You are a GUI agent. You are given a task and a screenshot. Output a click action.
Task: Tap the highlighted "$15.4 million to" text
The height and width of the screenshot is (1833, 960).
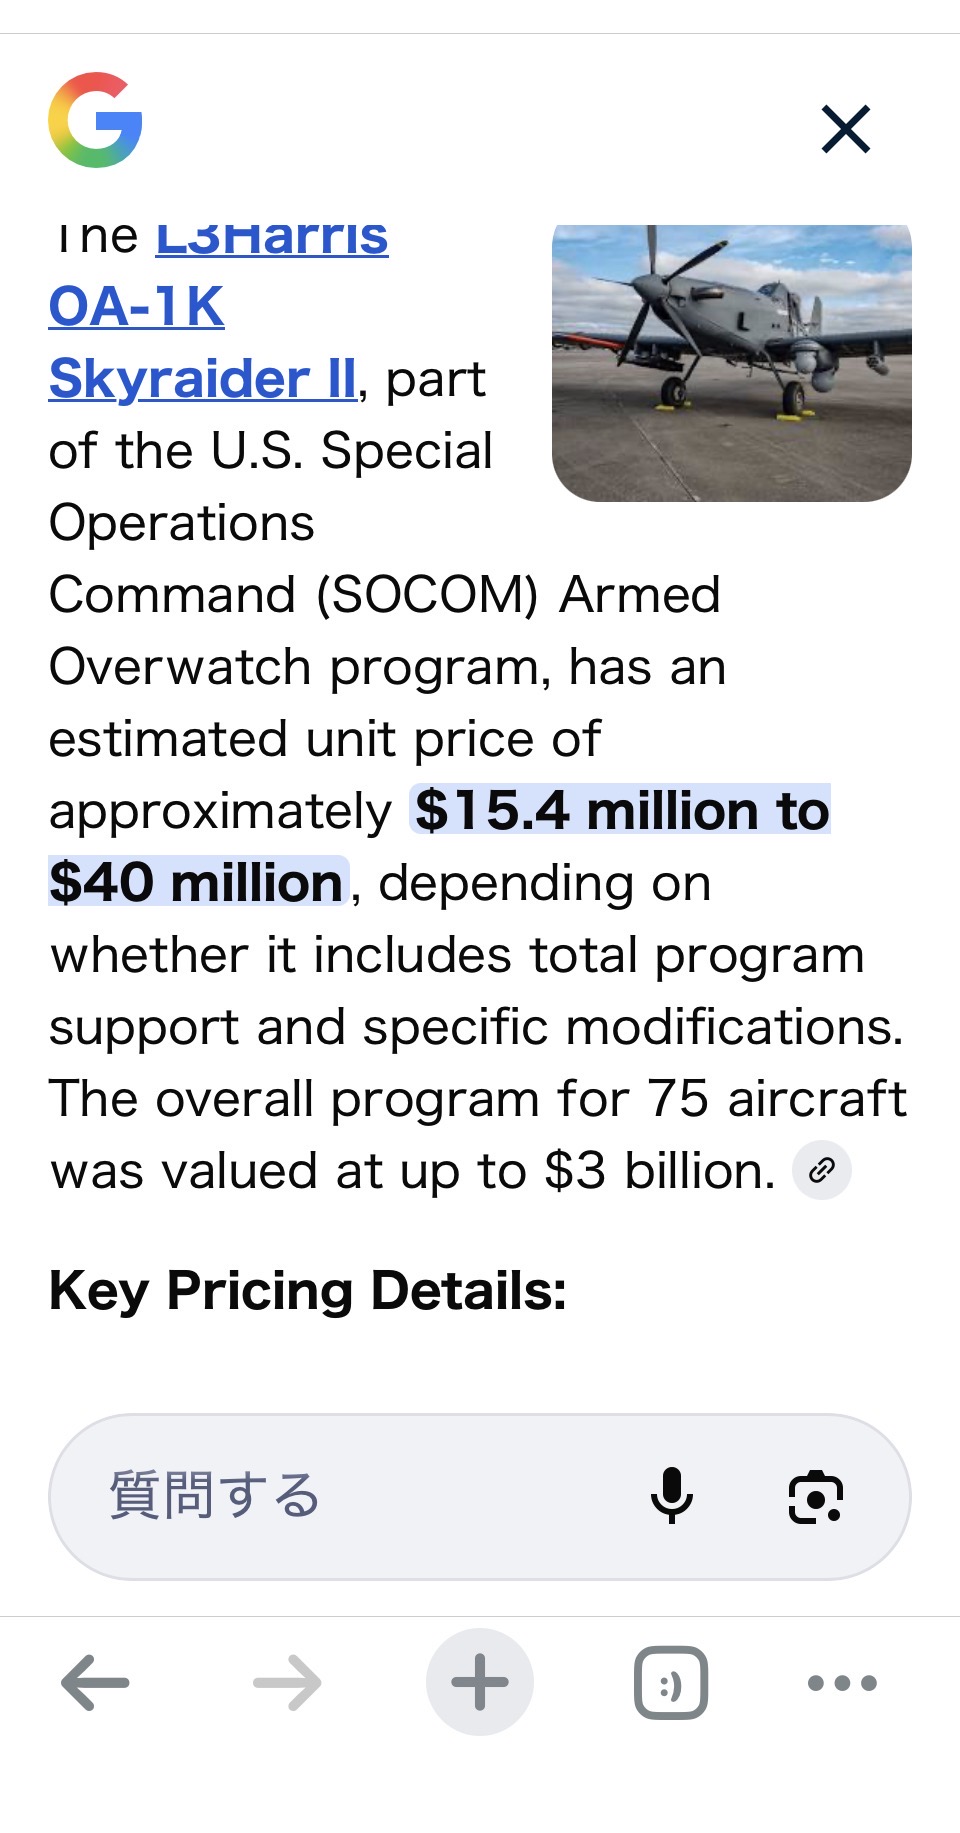coord(621,810)
